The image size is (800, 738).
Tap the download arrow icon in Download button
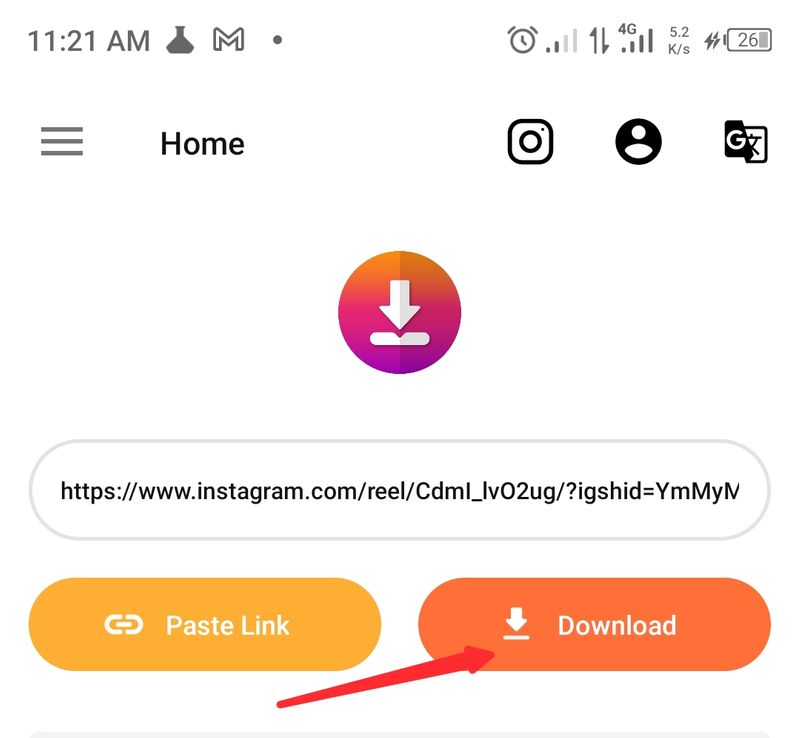(x=516, y=624)
